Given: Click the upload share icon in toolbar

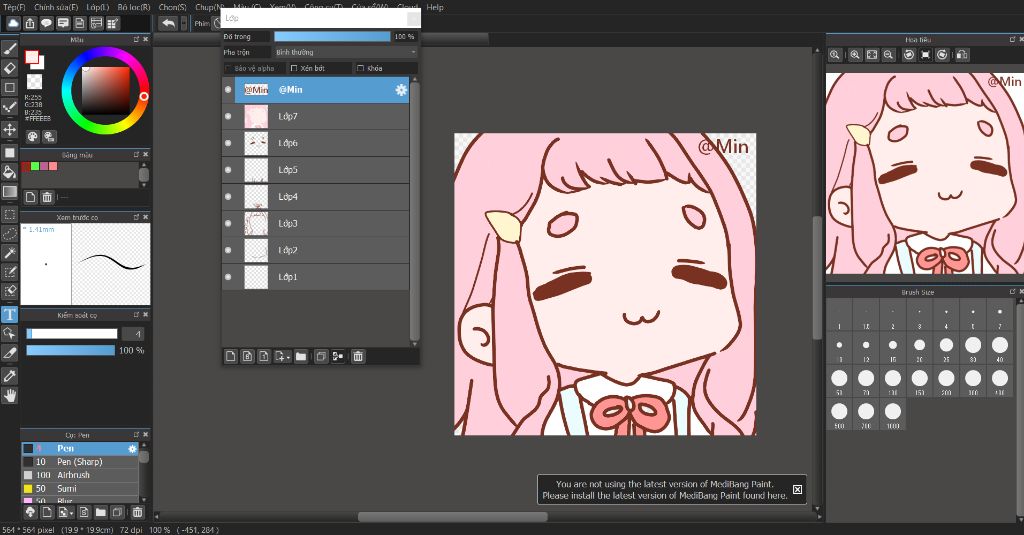Looking at the screenshot, I should click(30, 24).
